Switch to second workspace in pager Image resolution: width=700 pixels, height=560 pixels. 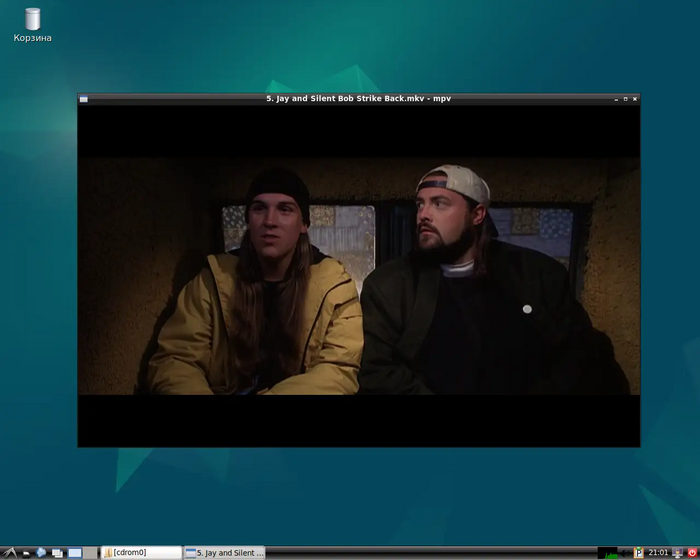pos(90,553)
